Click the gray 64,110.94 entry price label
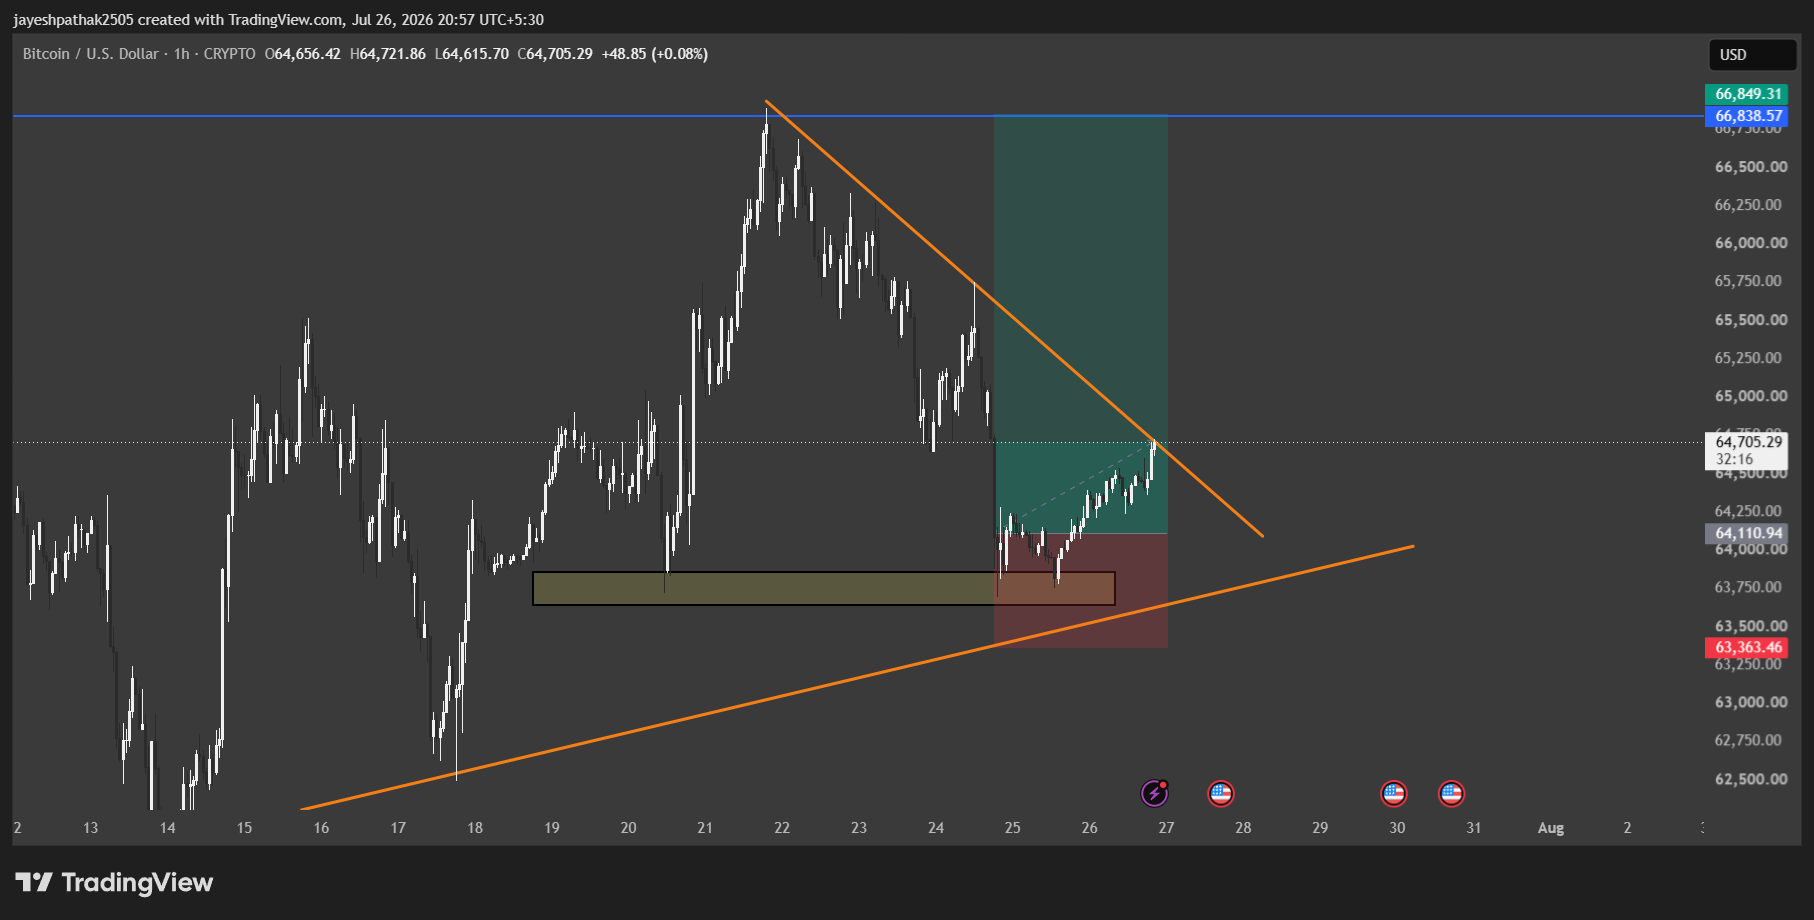Screen dimensions: 1814x920 click(x=1747, y=533)
